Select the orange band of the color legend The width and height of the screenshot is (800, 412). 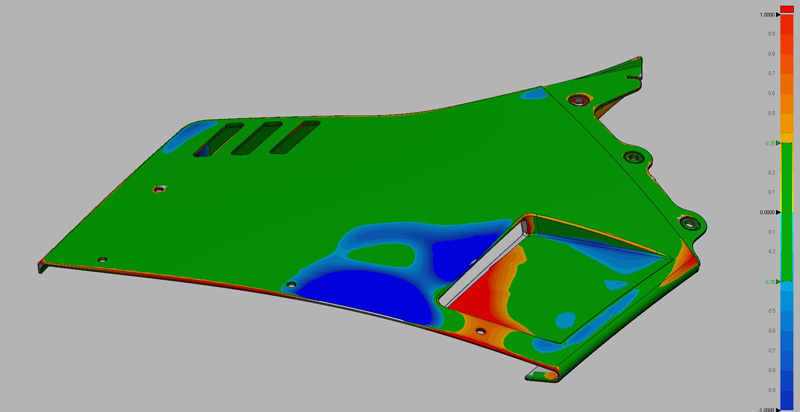coord(786,100)
